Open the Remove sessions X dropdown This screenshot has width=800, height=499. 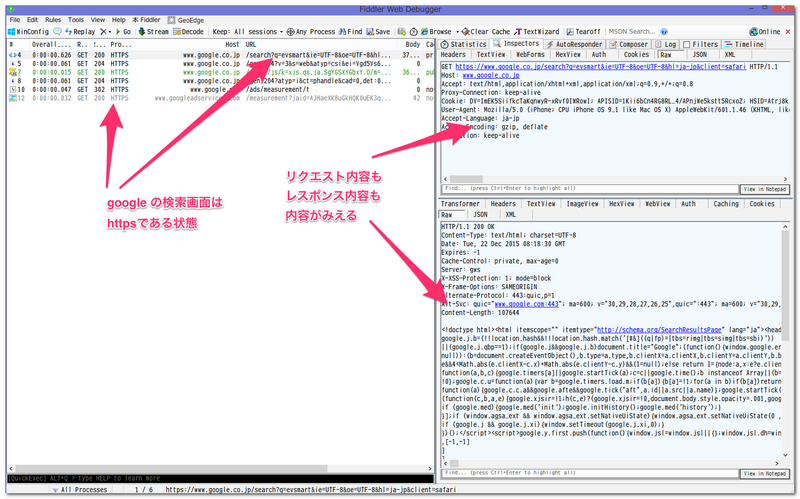106,32
